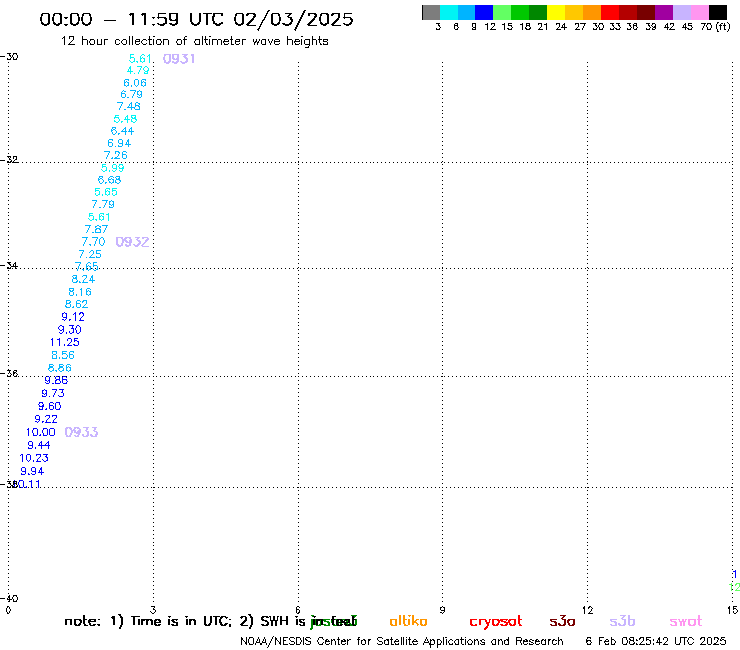Click the wave height value 7.25
This screenshot has width=740, height=650.
[x=90, y=254]
